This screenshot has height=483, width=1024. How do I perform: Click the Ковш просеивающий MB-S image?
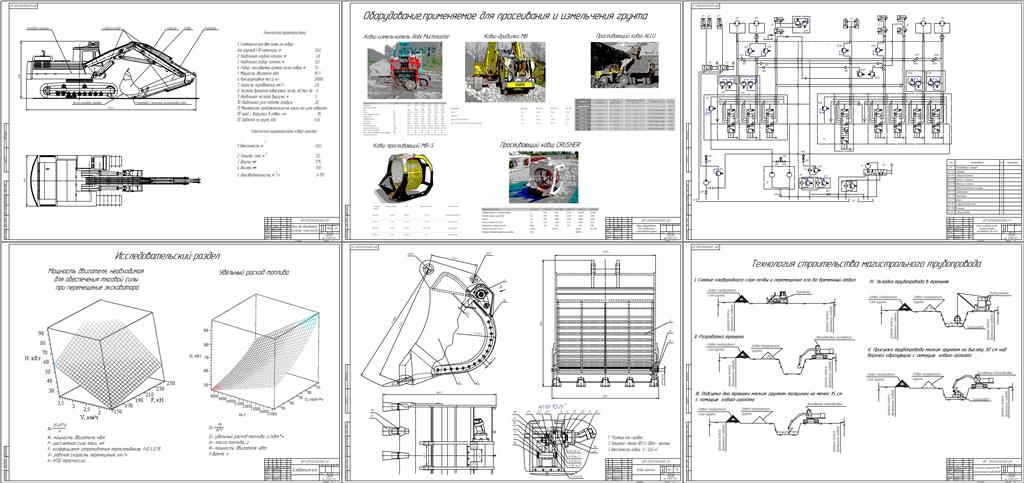[x=402, y=176]
